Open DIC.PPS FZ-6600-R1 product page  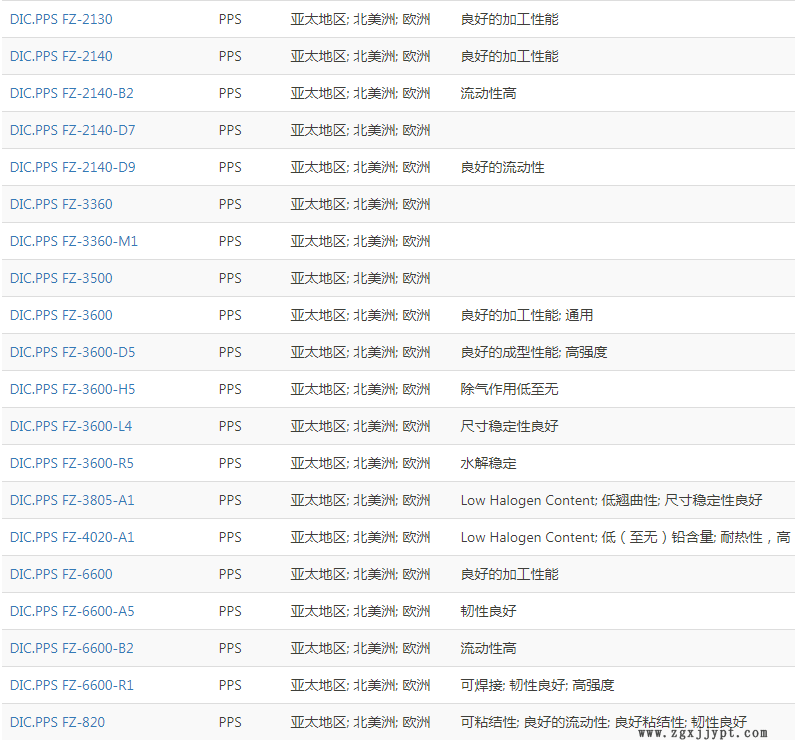(x=71, y=685)
